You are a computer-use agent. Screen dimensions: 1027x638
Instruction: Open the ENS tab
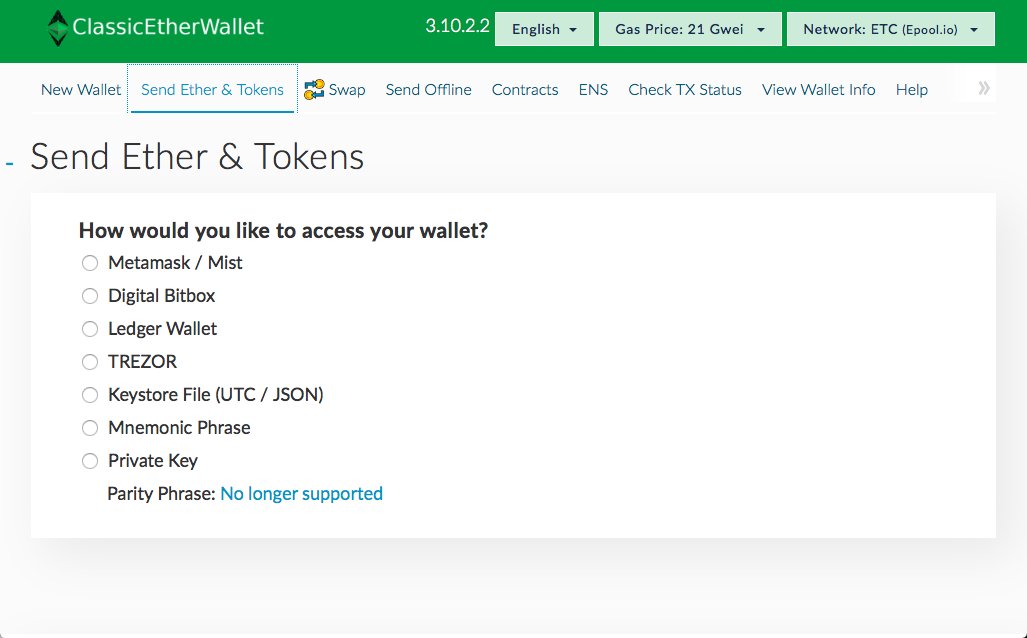click(x=593, y=89)
